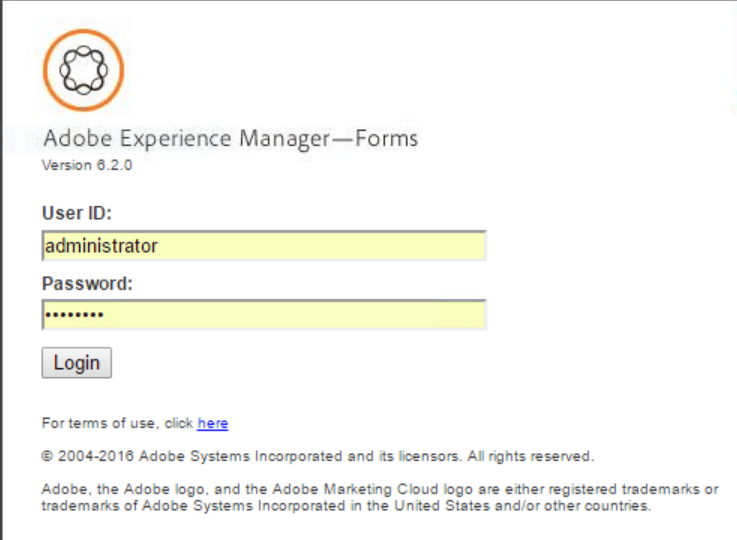
Task: Click the 'Adobe Systems Incorporated' copyright text
Action: (225, 456)
